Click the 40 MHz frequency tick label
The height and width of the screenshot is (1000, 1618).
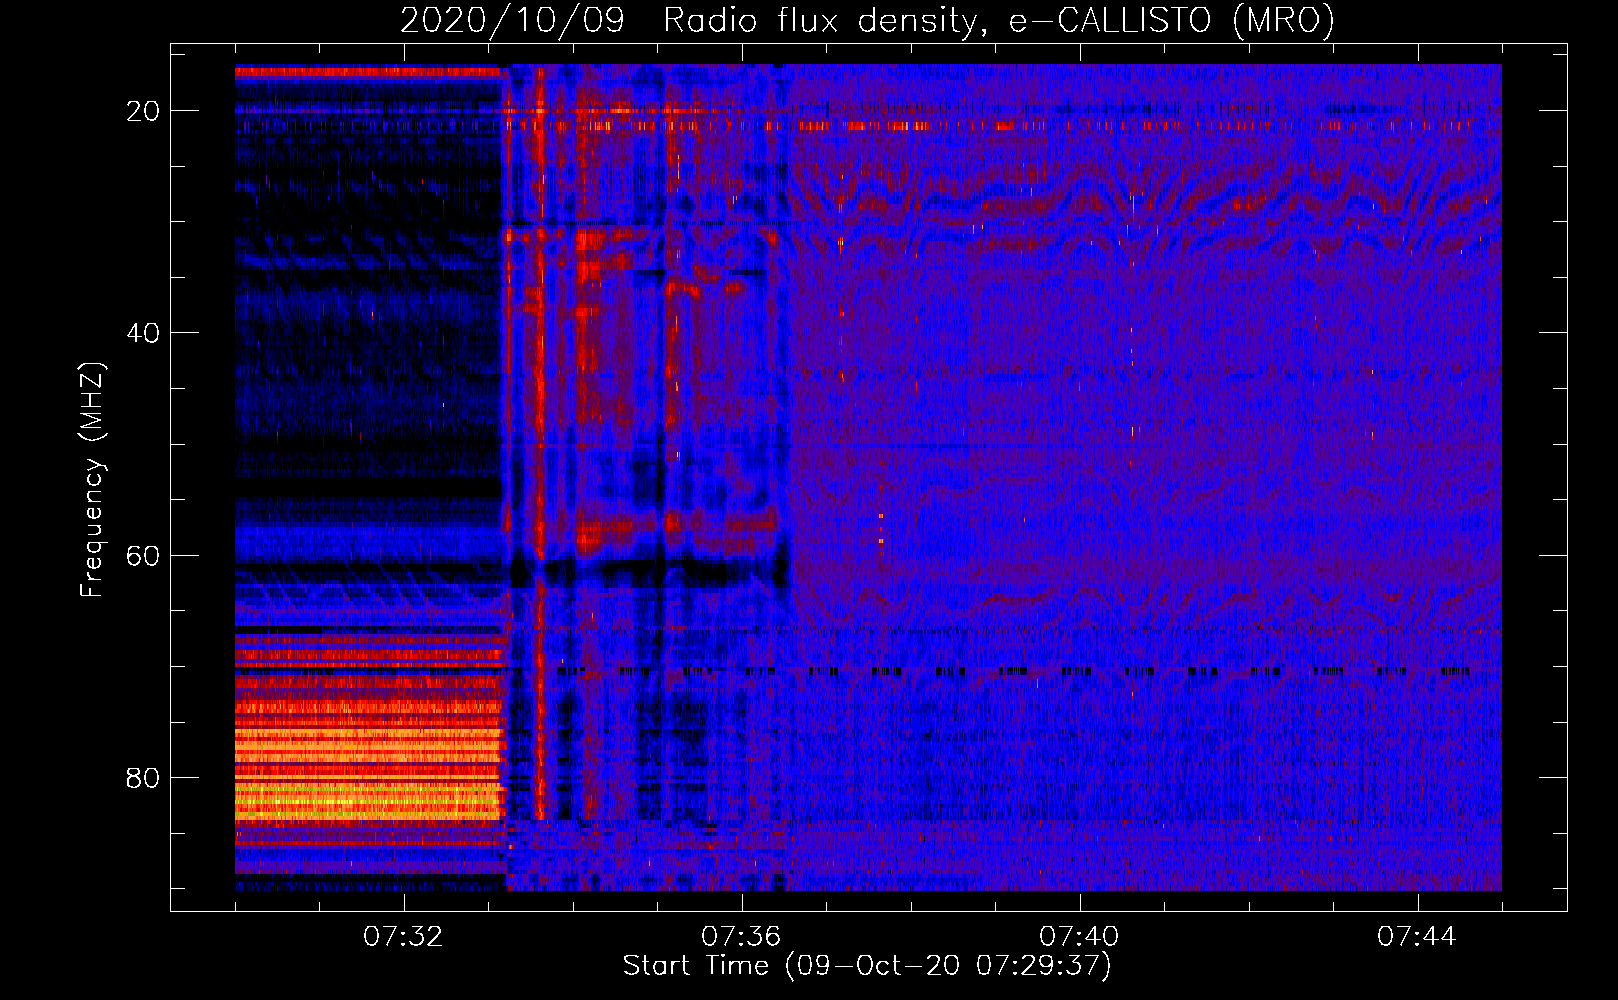tap(144, 333)
